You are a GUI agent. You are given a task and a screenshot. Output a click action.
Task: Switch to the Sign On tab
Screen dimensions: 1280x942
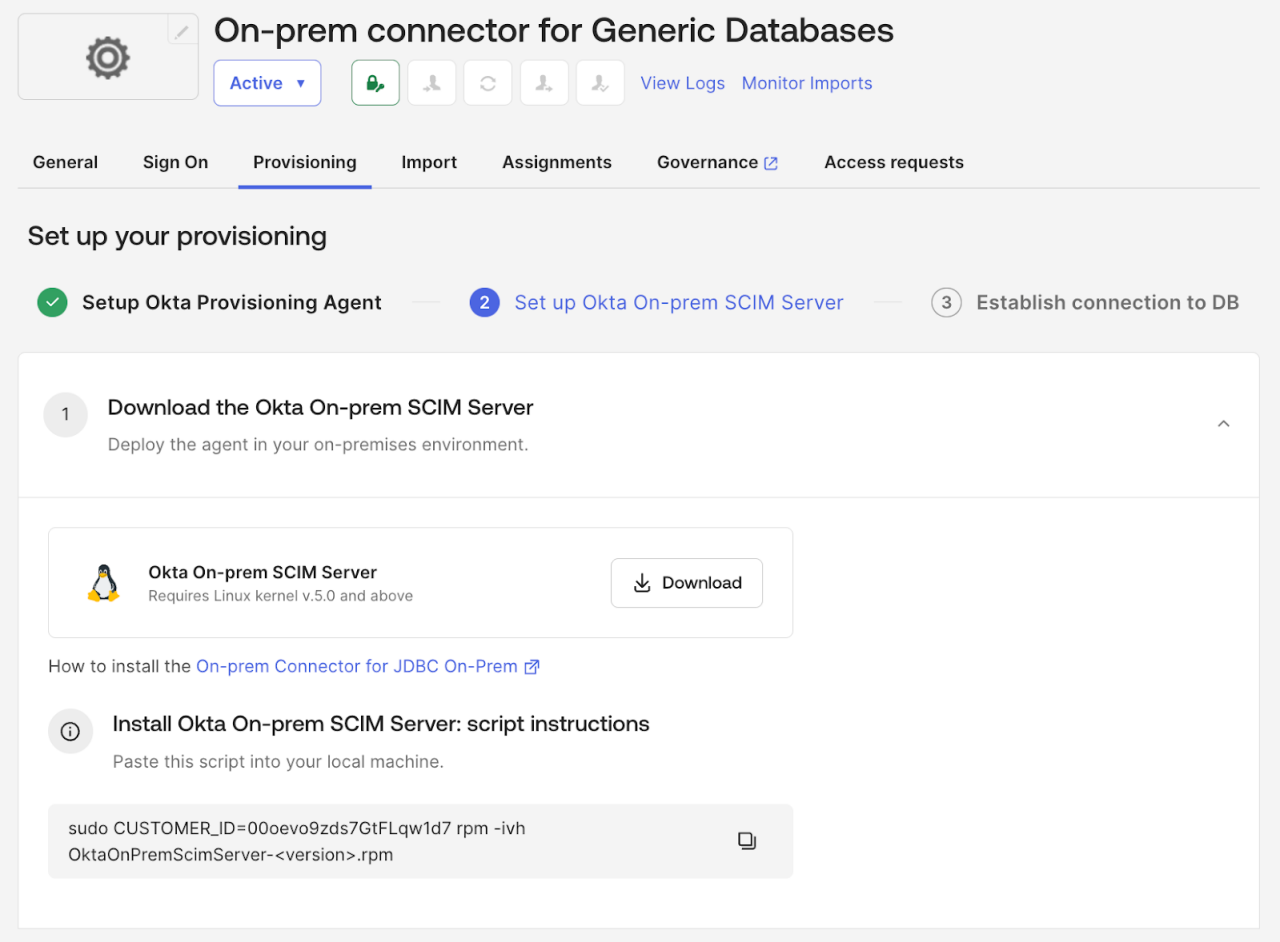point(175,161)
